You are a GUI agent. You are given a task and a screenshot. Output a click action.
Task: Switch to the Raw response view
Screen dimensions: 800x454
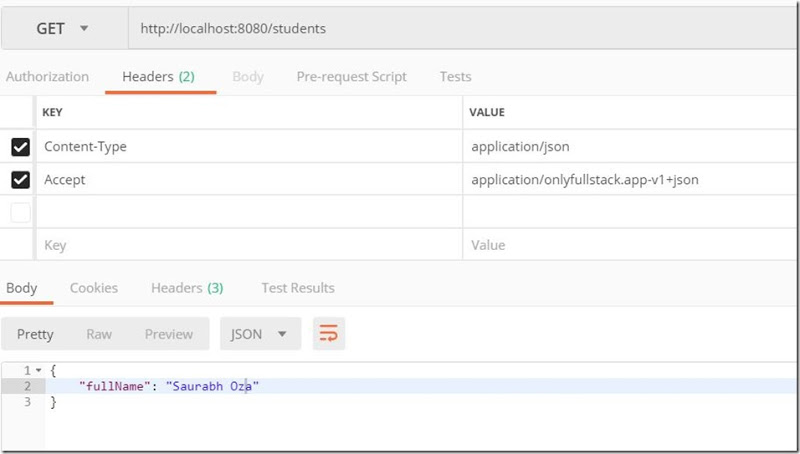point(99,334)
